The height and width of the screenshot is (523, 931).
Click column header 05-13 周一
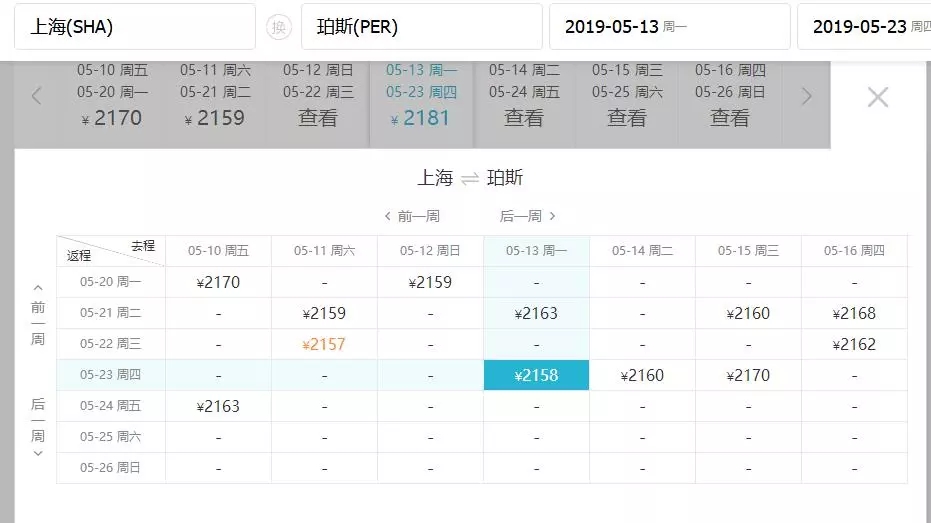(x=536, y=251)
